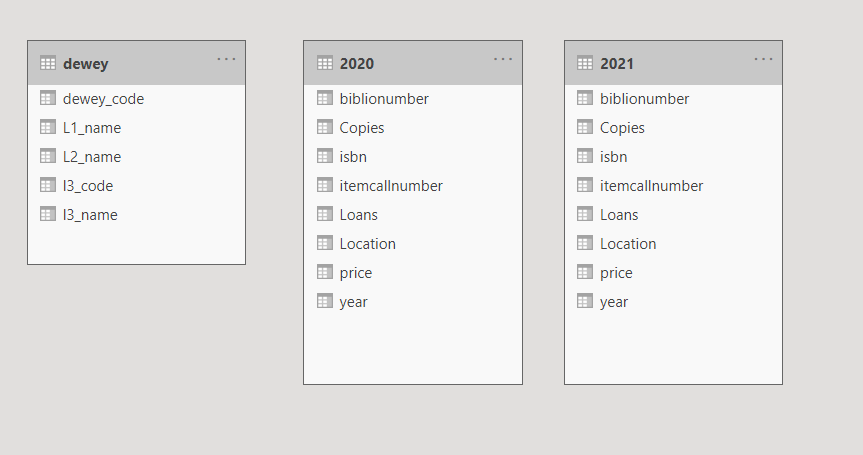
Task: Select the Copies field in 2021 table
Action: click(622, 128)
